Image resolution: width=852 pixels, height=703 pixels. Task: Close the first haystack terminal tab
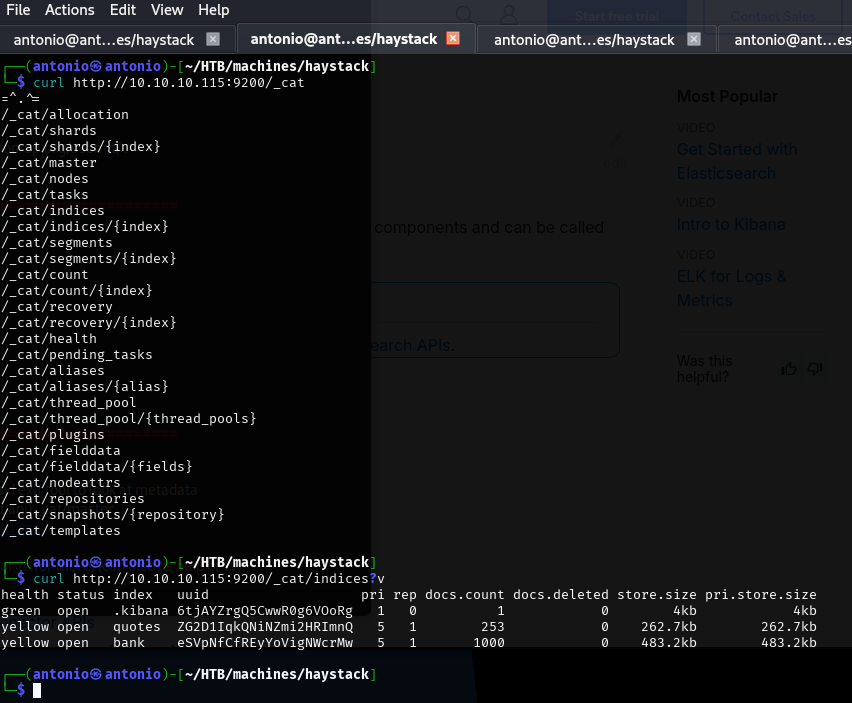tap(213, 39)
